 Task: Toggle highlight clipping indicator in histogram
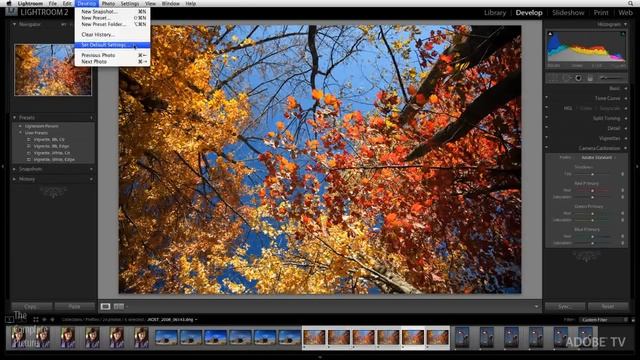(622, 34)
